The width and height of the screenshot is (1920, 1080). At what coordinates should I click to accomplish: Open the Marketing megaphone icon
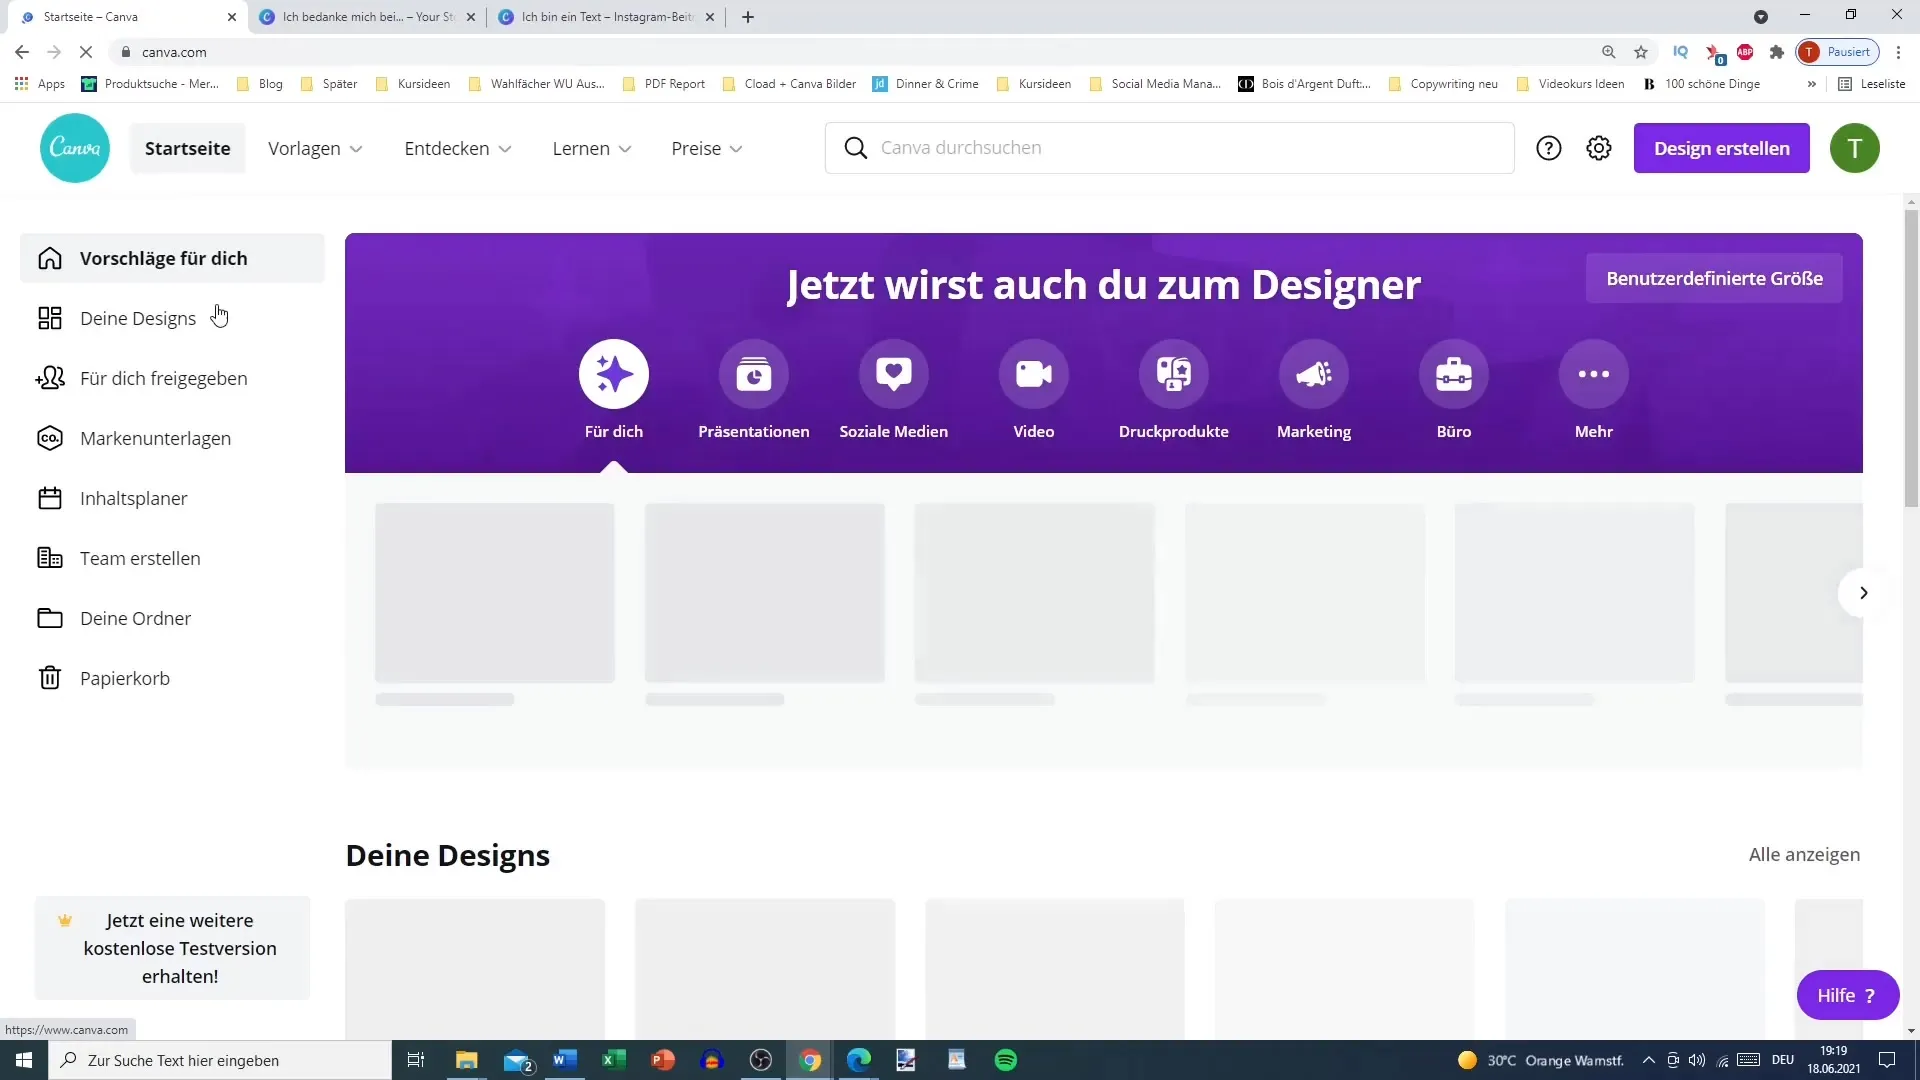pos(1314,374)
